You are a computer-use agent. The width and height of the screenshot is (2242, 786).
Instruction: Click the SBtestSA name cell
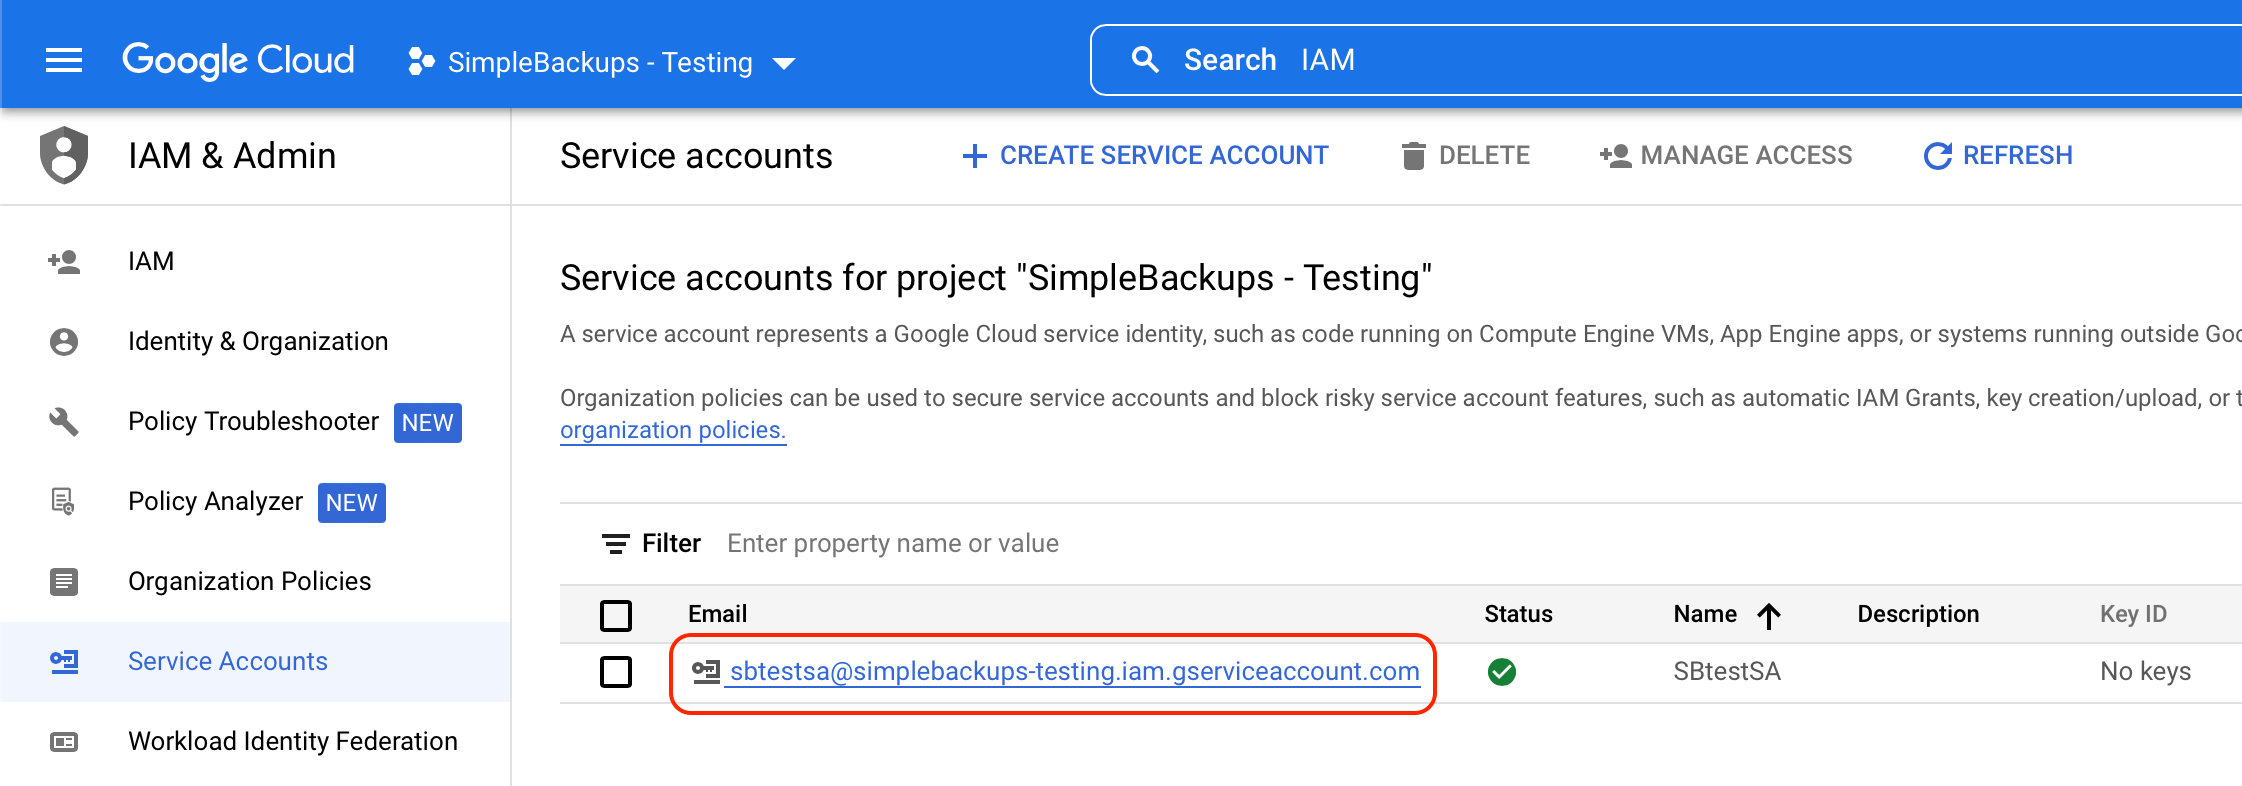click(x=1727, y=671)
